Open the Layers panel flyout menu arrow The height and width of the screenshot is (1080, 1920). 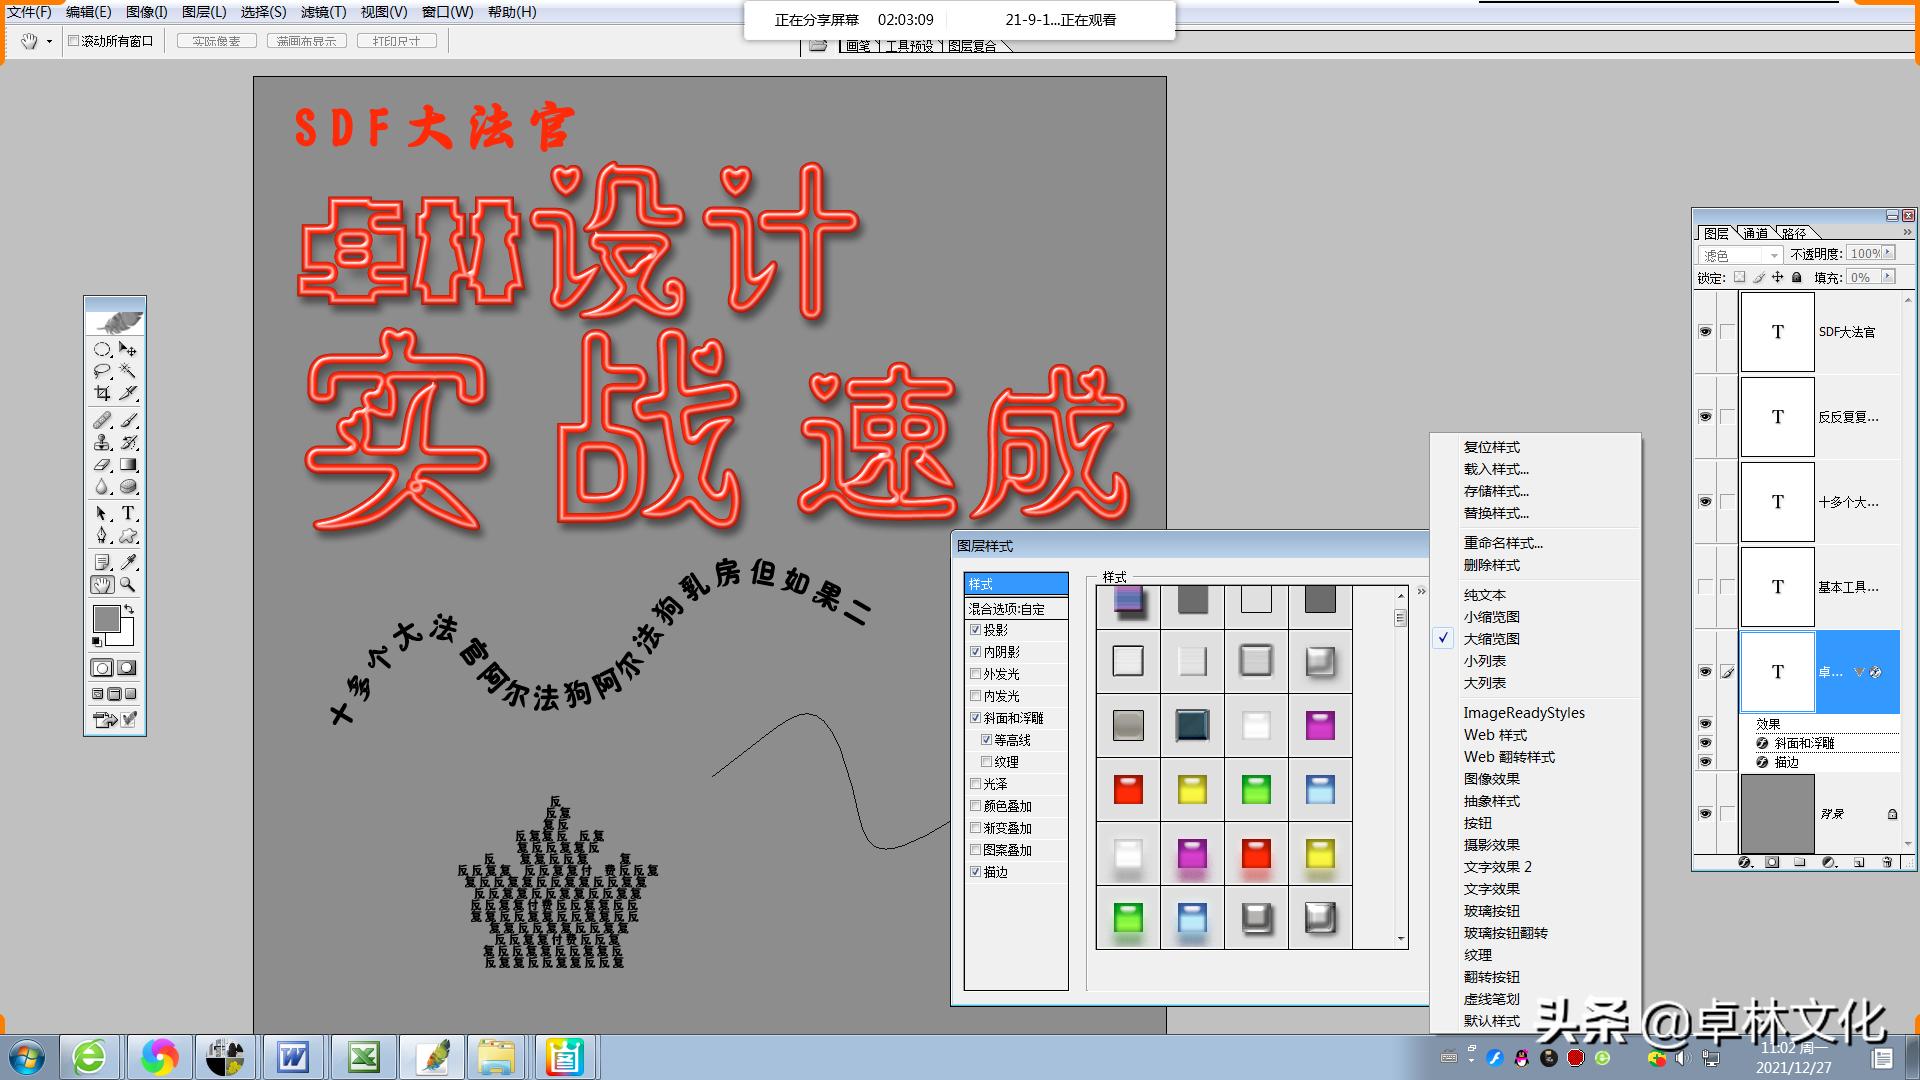pyautogui.click(x=1907, y=232)
